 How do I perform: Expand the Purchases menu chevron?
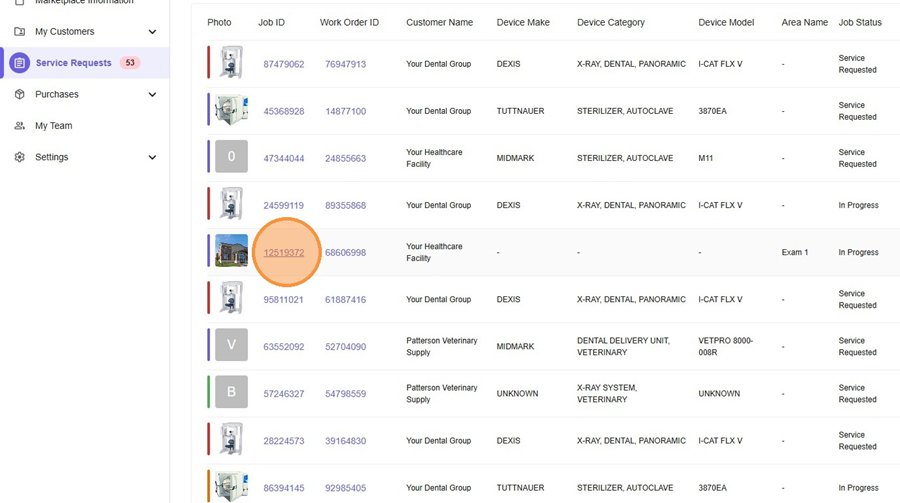152,95
